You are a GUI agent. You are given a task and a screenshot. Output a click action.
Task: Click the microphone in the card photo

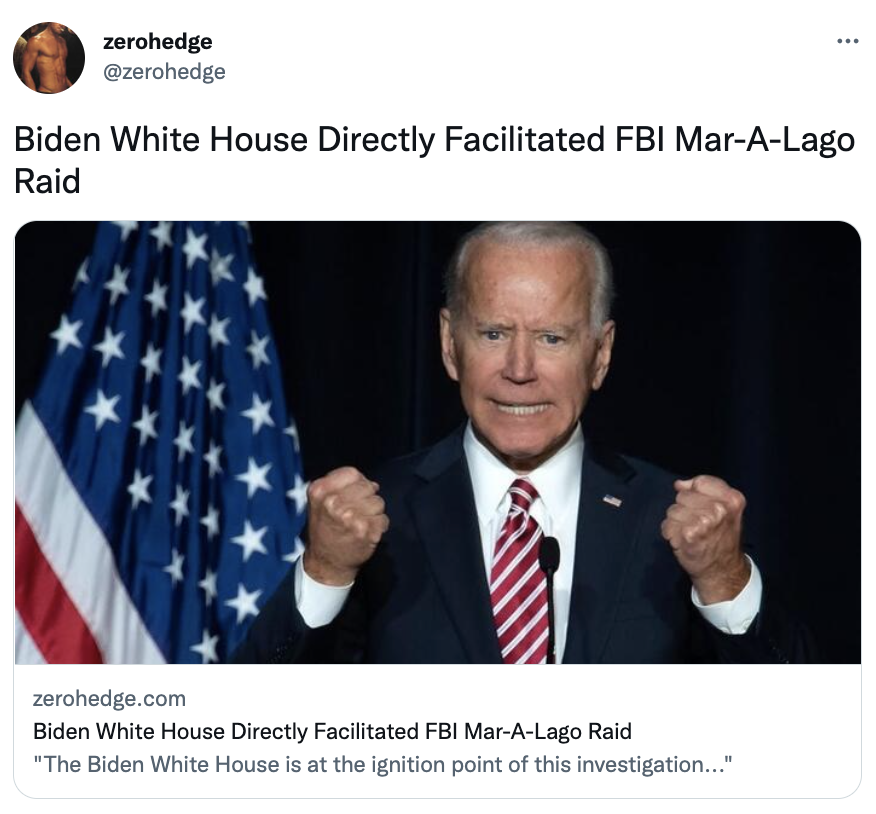click(x=549, y=598)
